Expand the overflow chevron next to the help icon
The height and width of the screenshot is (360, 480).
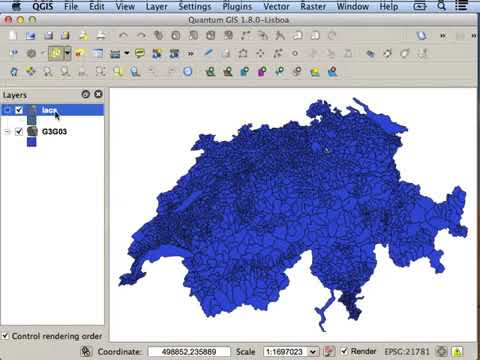point(443,35)
